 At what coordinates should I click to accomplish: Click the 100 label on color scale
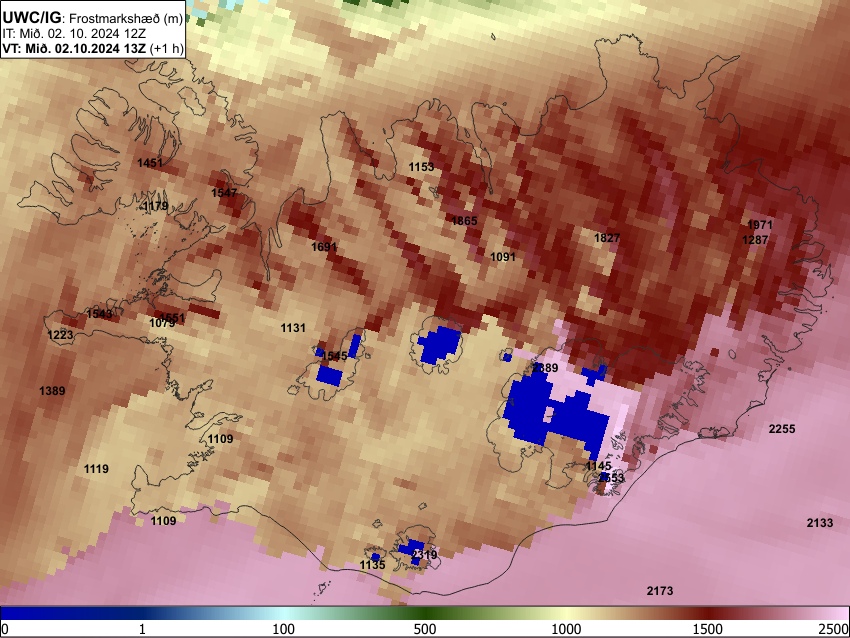coord(284,629)
